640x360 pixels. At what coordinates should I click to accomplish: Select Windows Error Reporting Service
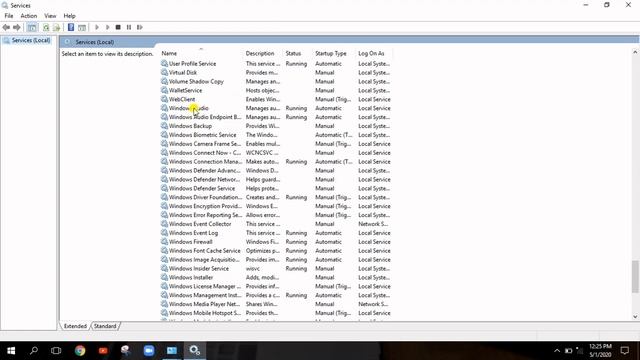[x=276, y=215]
